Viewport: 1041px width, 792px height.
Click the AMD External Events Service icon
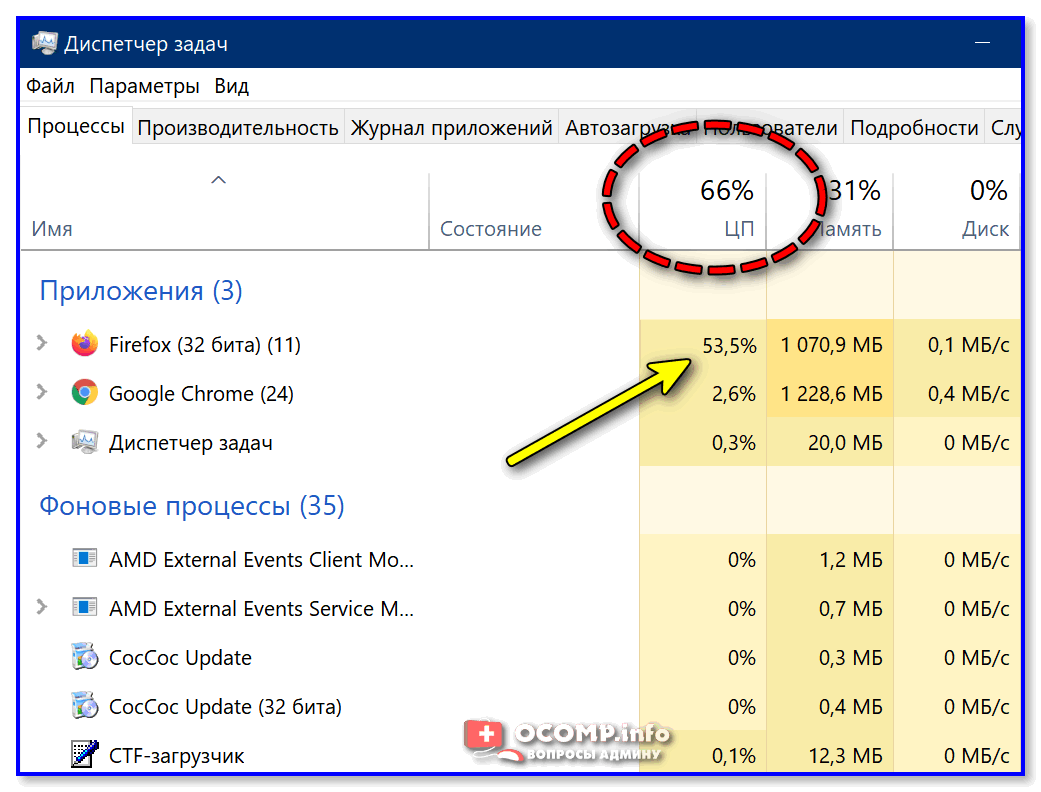point(85,609)
